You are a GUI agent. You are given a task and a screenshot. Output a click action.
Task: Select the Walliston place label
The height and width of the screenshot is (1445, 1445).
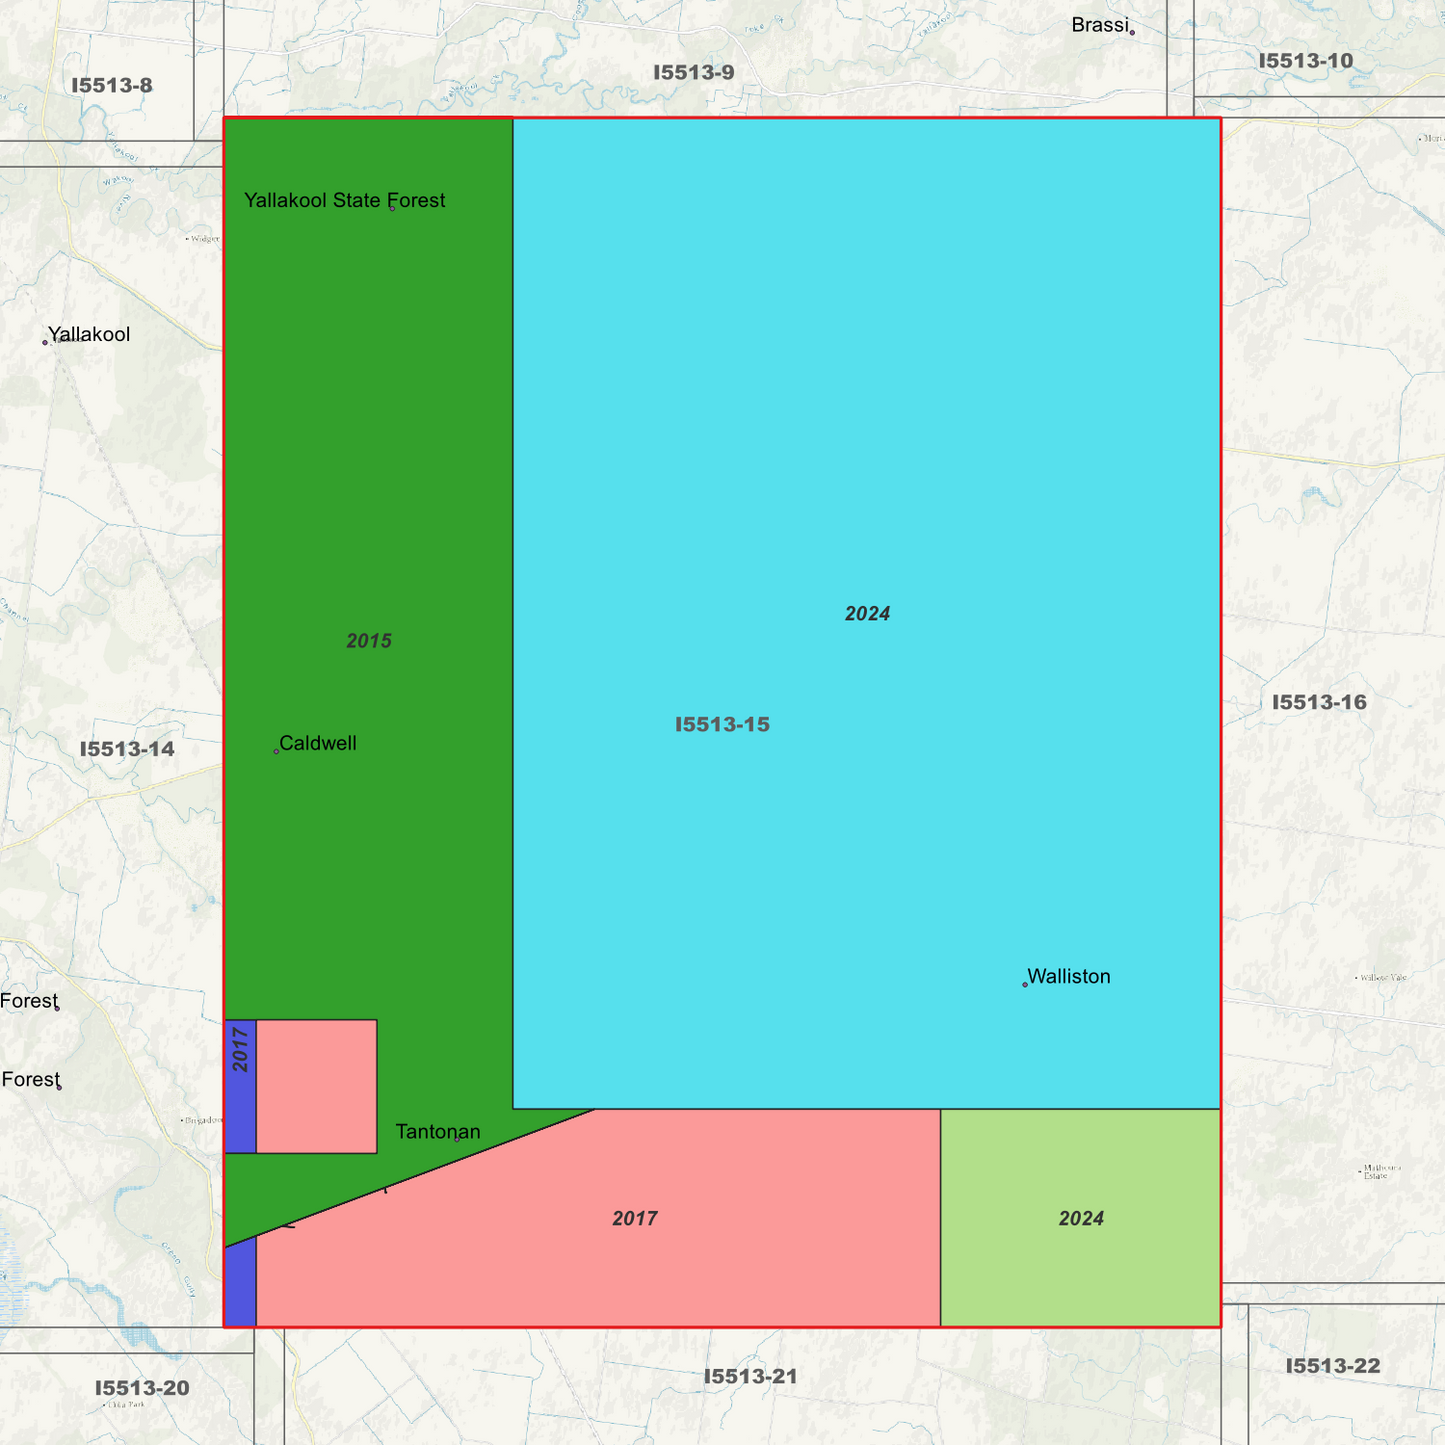pos(1069,976)
